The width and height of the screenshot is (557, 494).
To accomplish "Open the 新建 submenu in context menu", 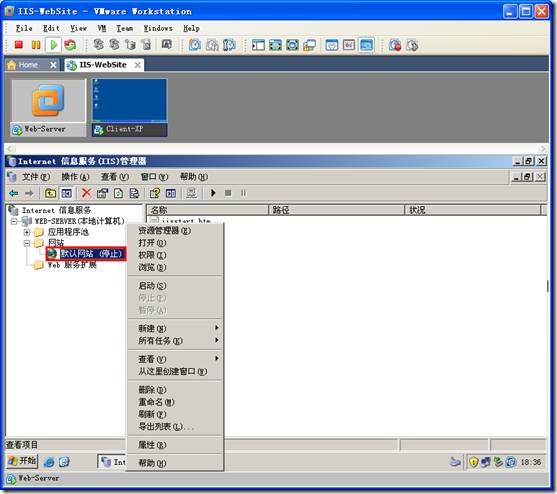I will pyautogui.click(x=175, y=329).
